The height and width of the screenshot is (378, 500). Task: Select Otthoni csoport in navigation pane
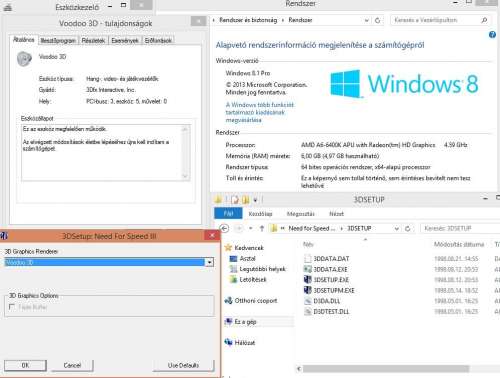click(x=256, y=301)
